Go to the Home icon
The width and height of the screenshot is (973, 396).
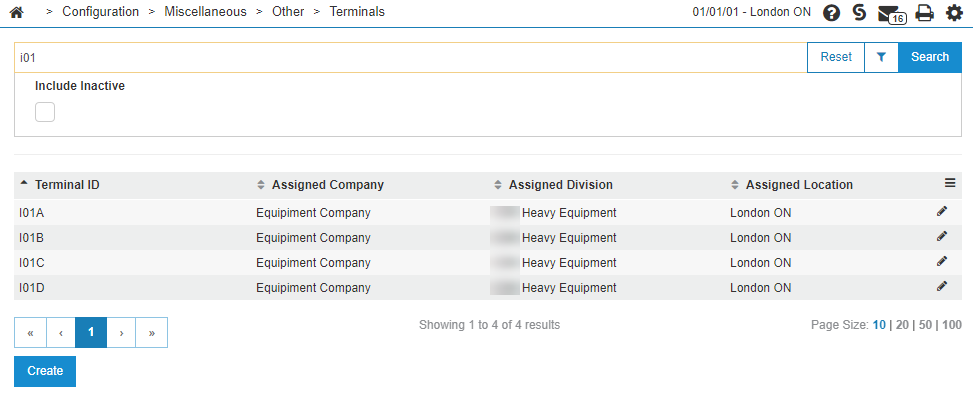click(x=17, y=12)
